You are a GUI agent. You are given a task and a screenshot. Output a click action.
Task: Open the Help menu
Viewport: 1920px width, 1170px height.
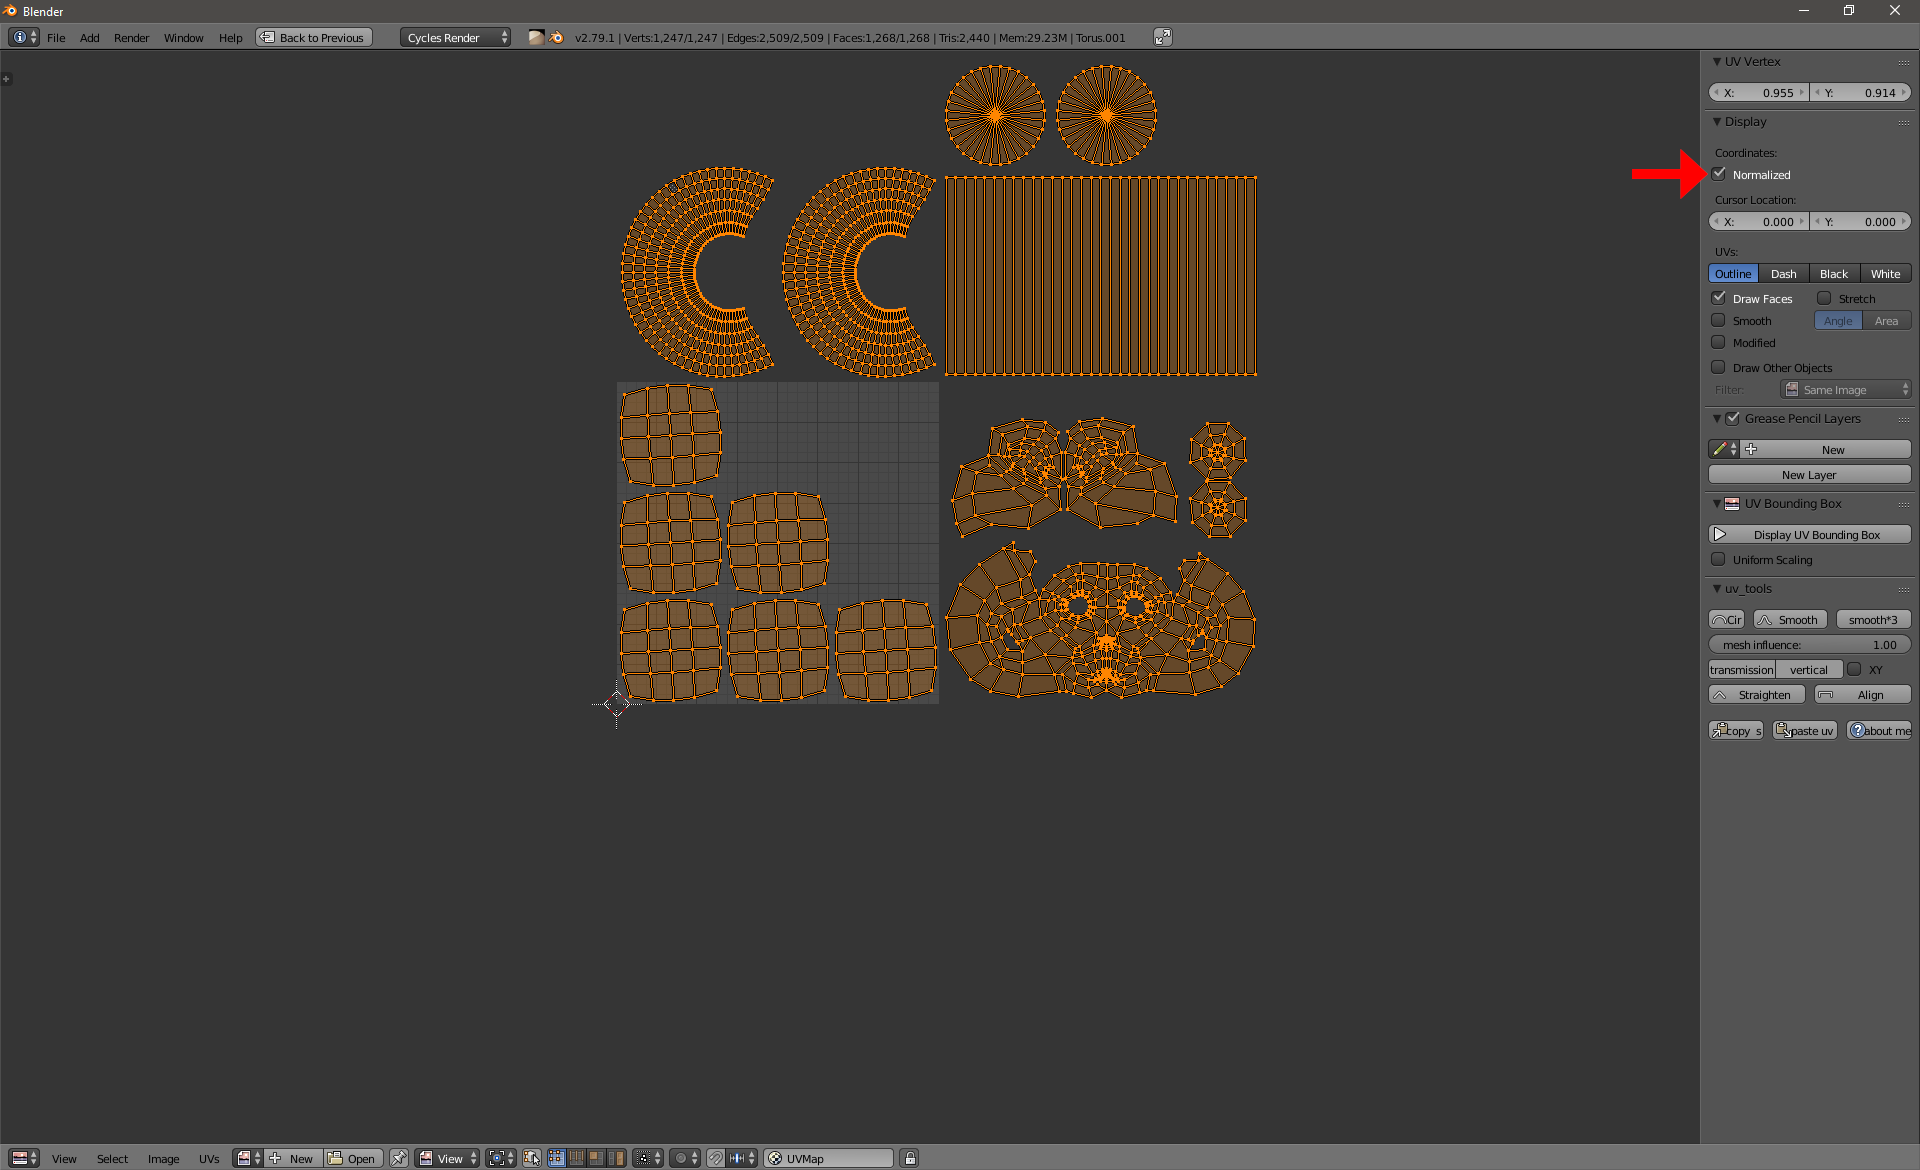tap(230, 38)
